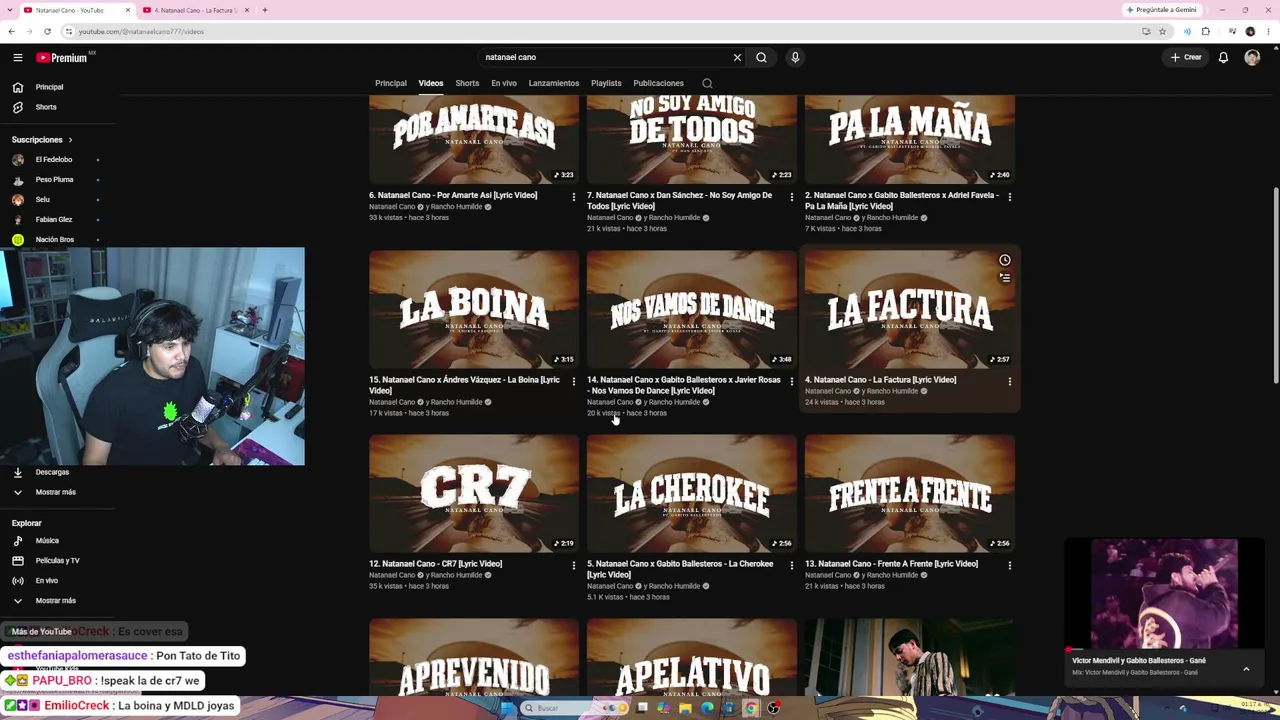Add La Factura to the queue
This screenshot has height=720, width=1280.
[1005, 278]
